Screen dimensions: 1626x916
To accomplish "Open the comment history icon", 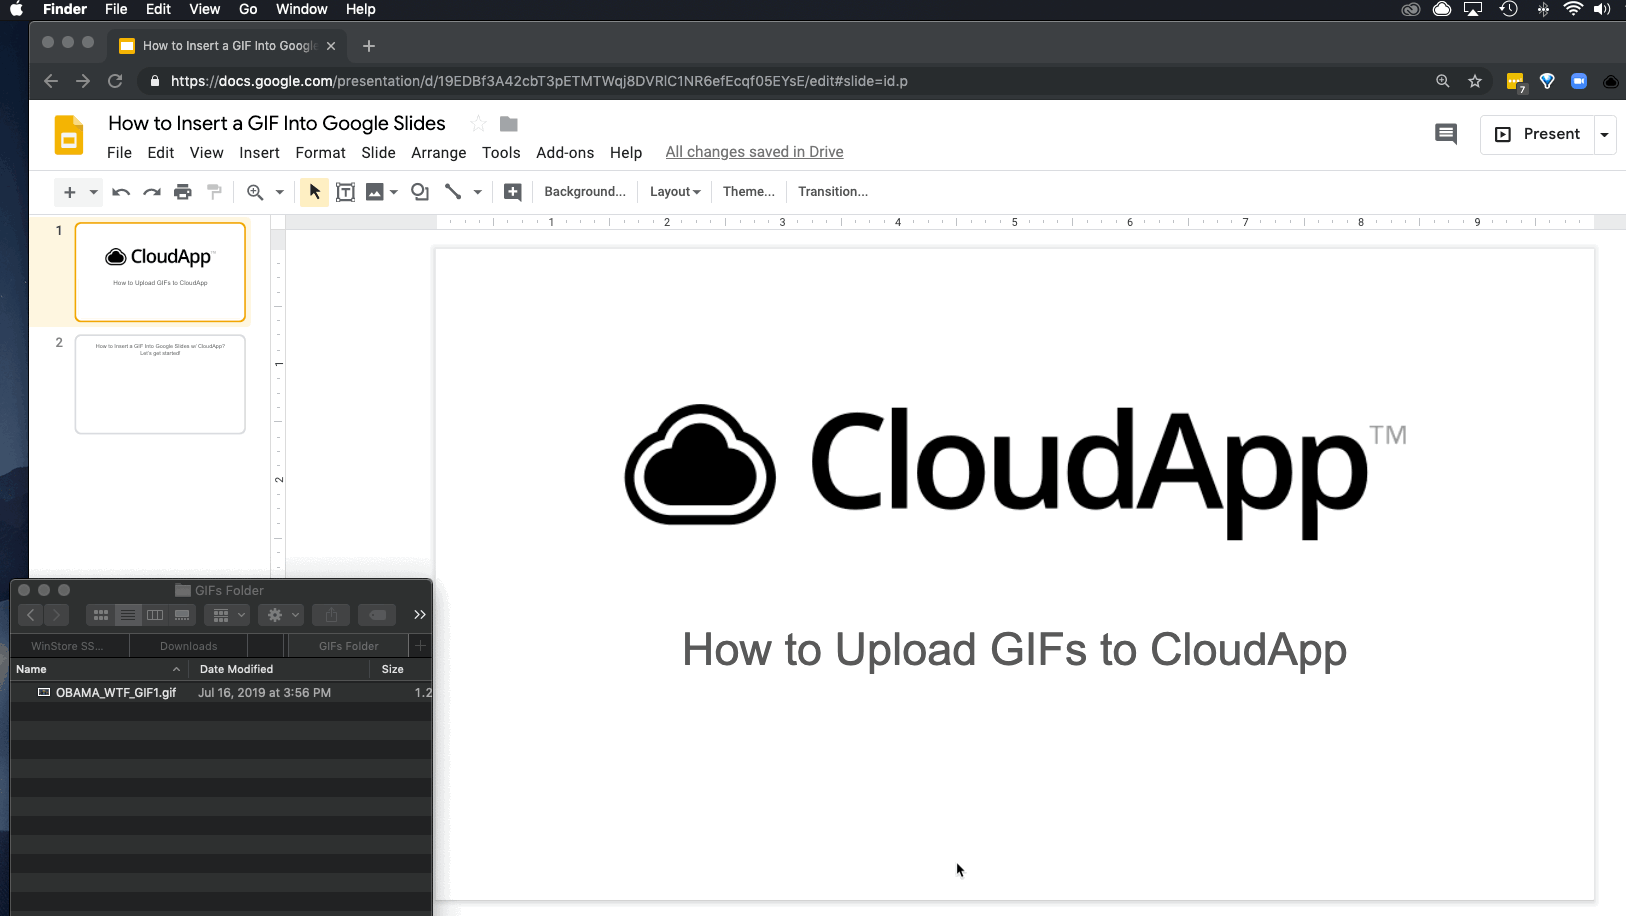I will tap(1447, 133).
